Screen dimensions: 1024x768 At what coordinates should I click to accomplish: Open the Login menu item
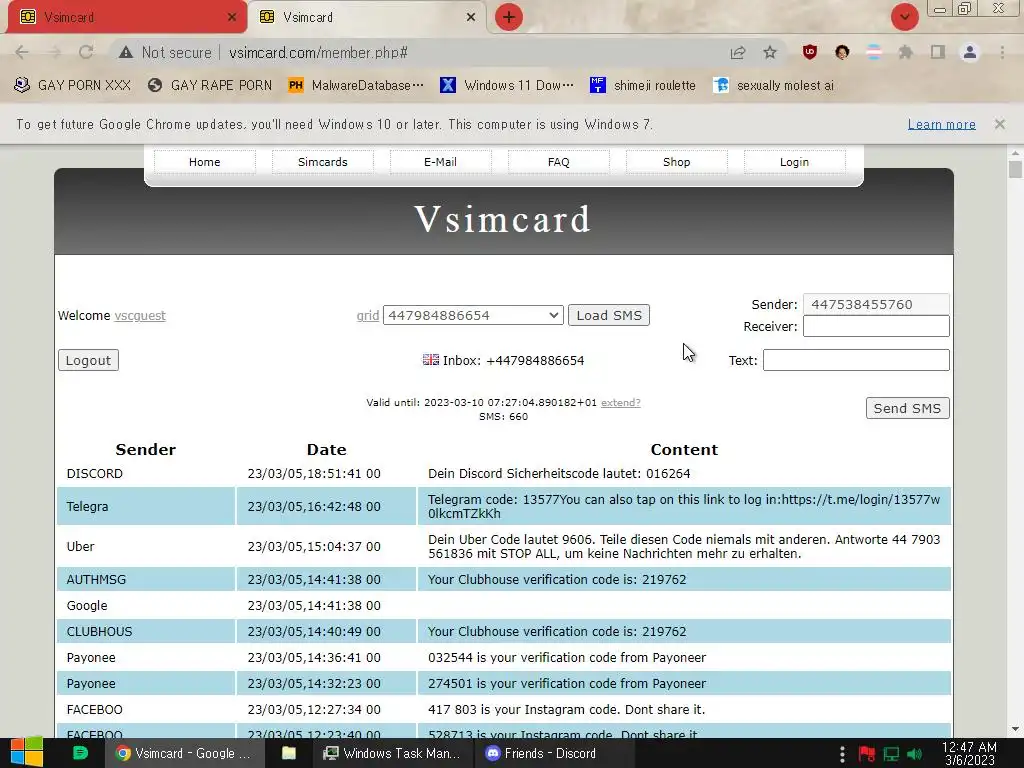[794, 162]
